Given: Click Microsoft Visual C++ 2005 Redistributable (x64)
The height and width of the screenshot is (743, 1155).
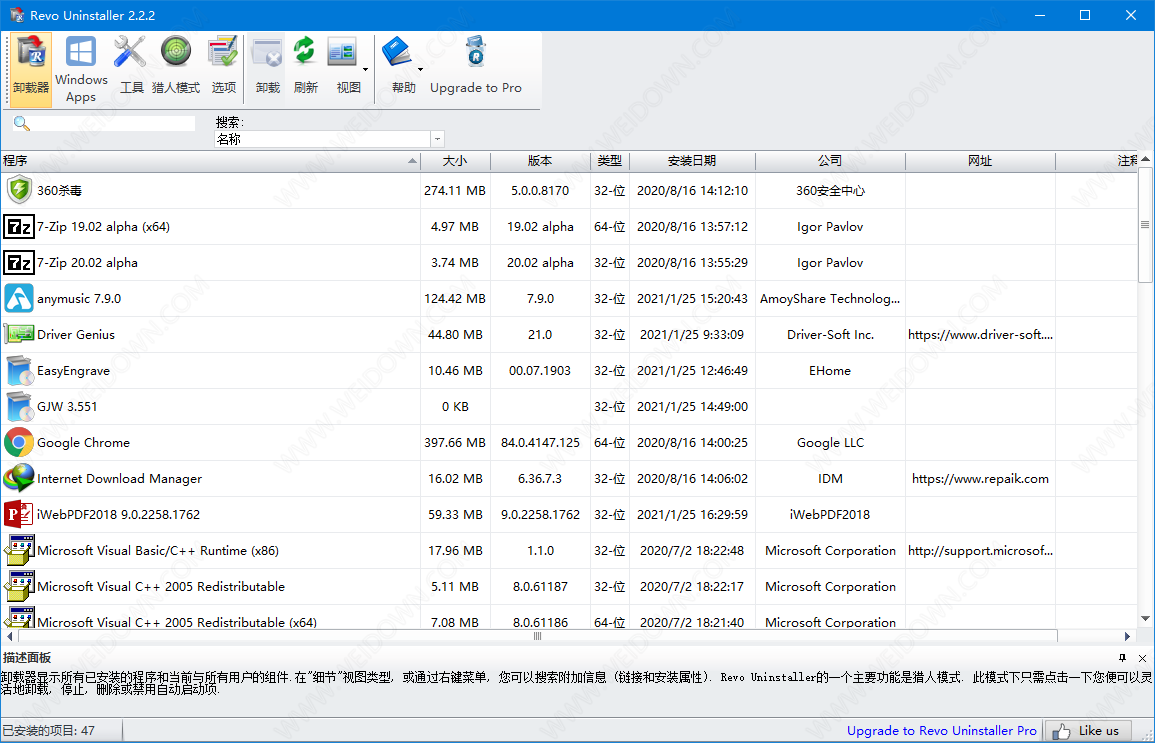Looking at the screenshot, I should click(177, 621).
